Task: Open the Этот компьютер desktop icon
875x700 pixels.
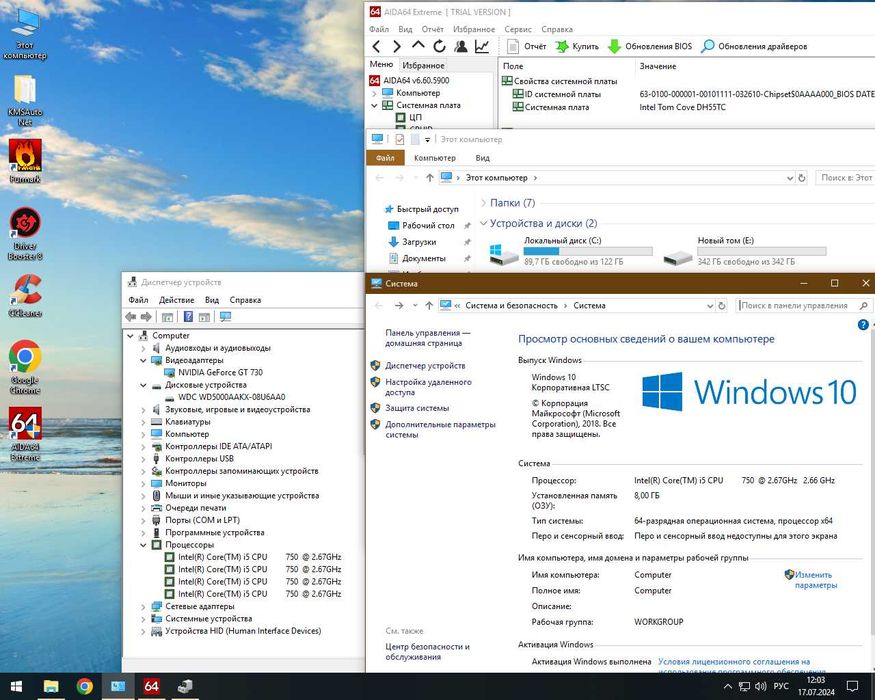Action: click(x=25, y=33)
